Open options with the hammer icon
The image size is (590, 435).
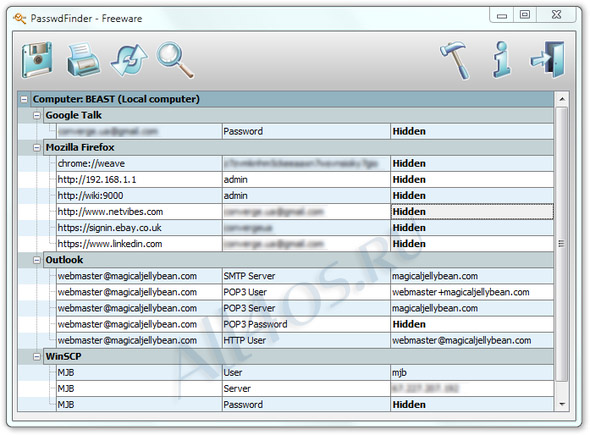coord(455,61)
